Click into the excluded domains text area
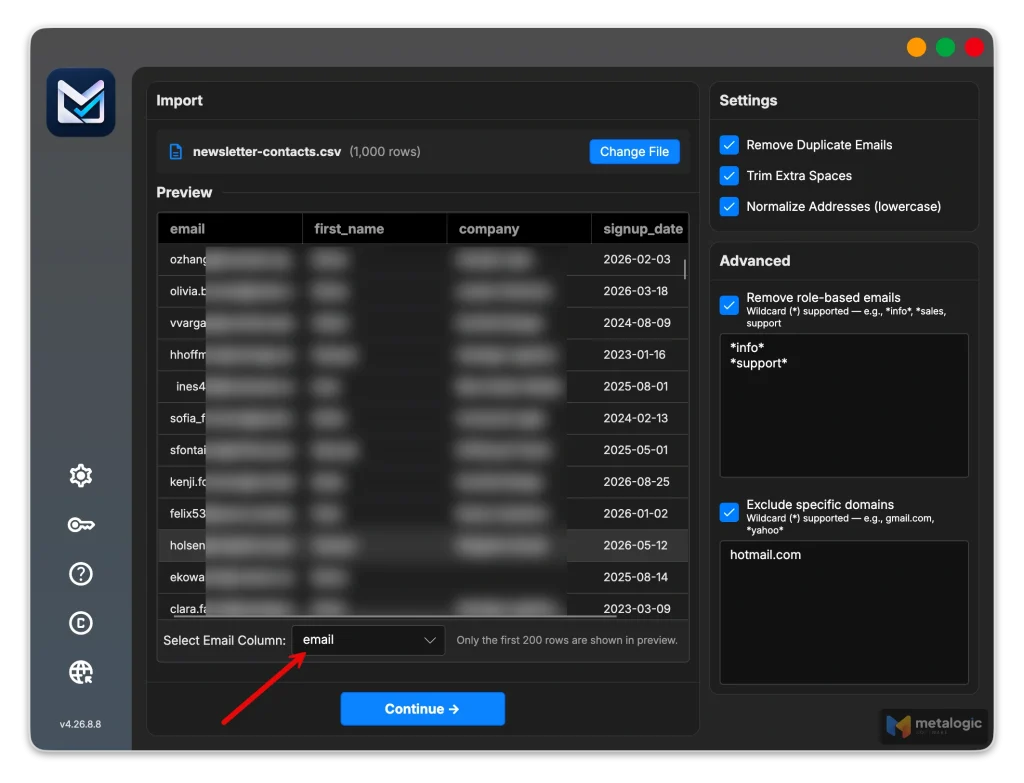This screenshot has height=783, width=1024. 844,613
